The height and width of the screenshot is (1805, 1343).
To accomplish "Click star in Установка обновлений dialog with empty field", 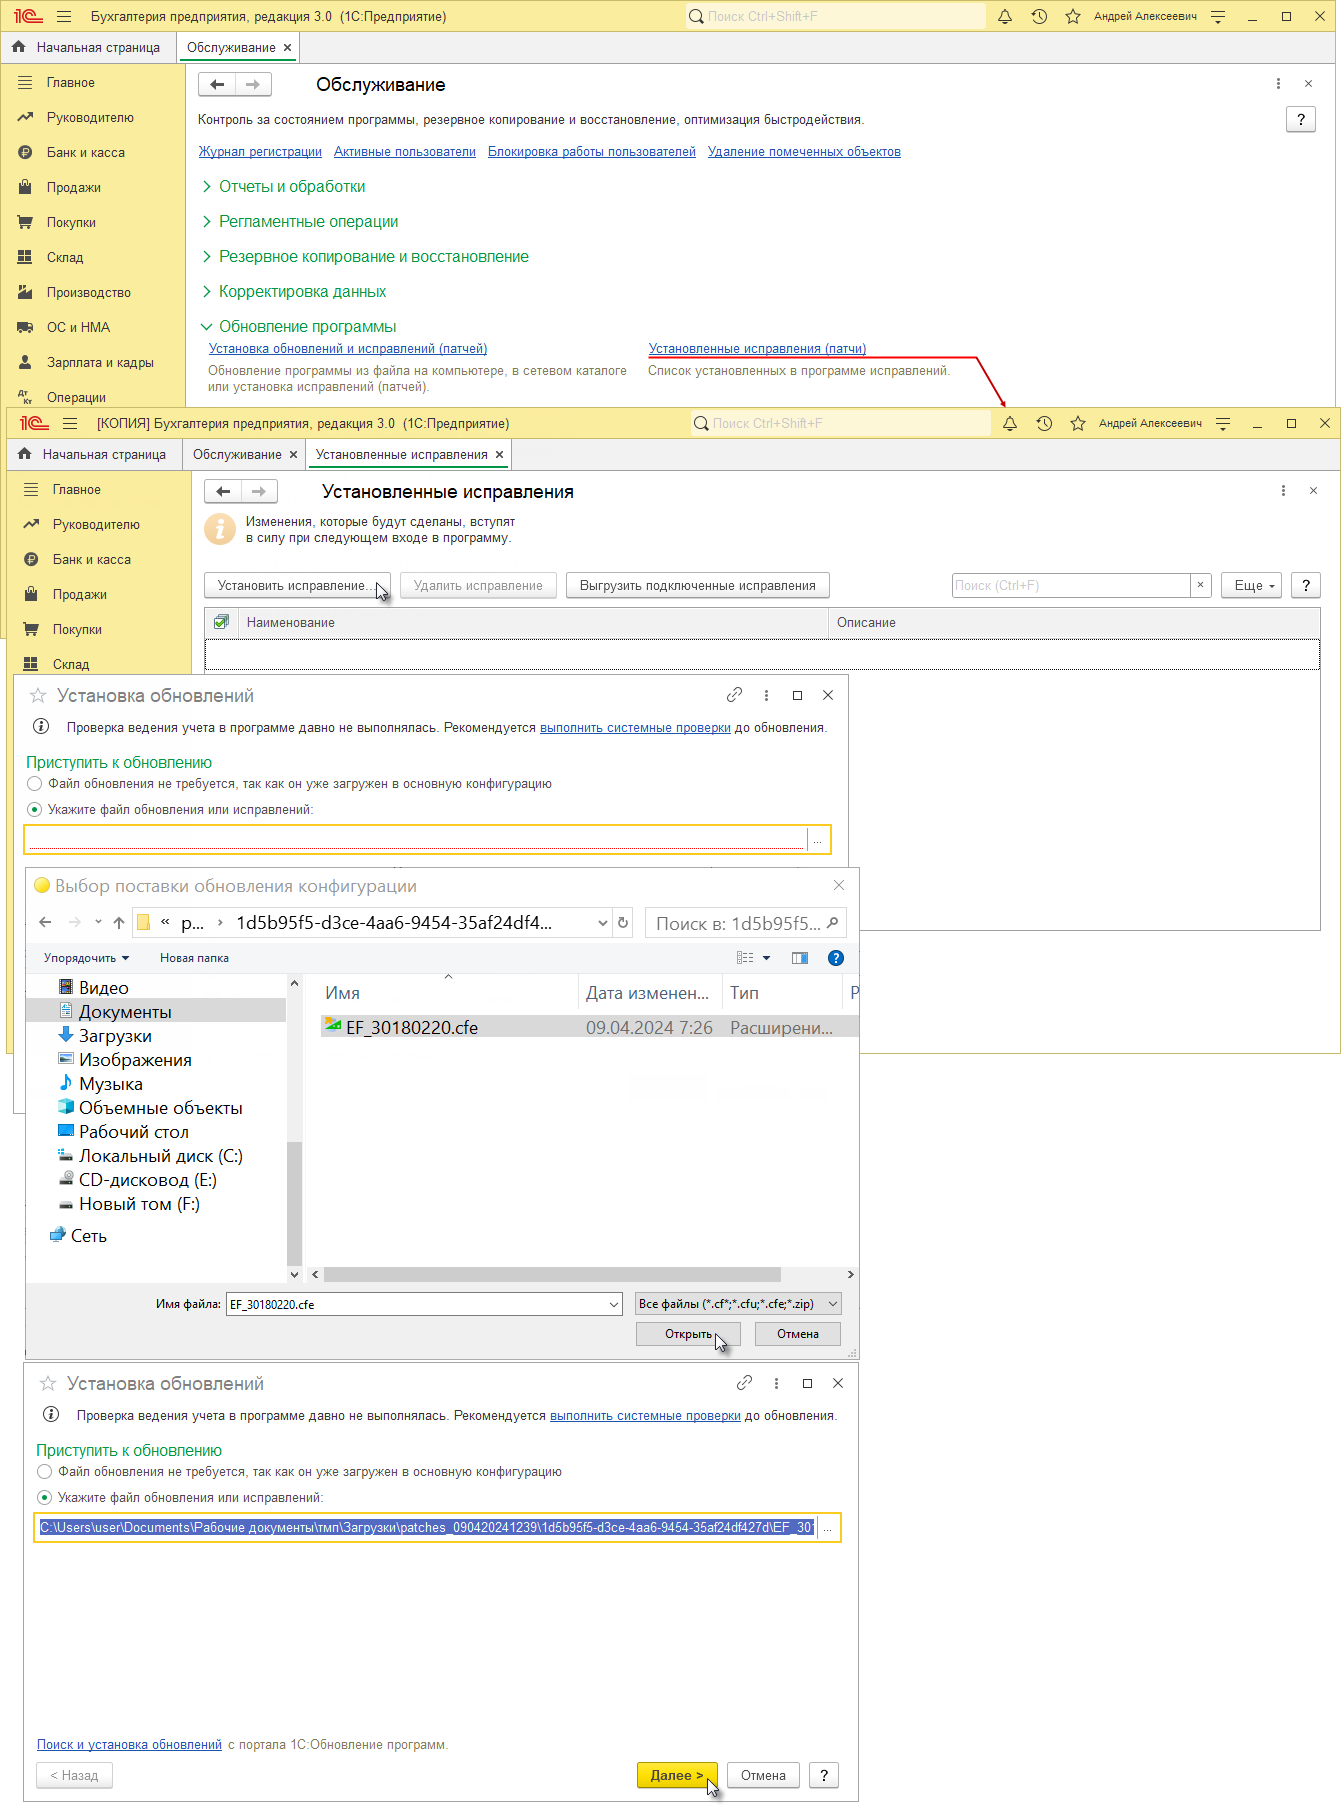I will click(38, 695).
